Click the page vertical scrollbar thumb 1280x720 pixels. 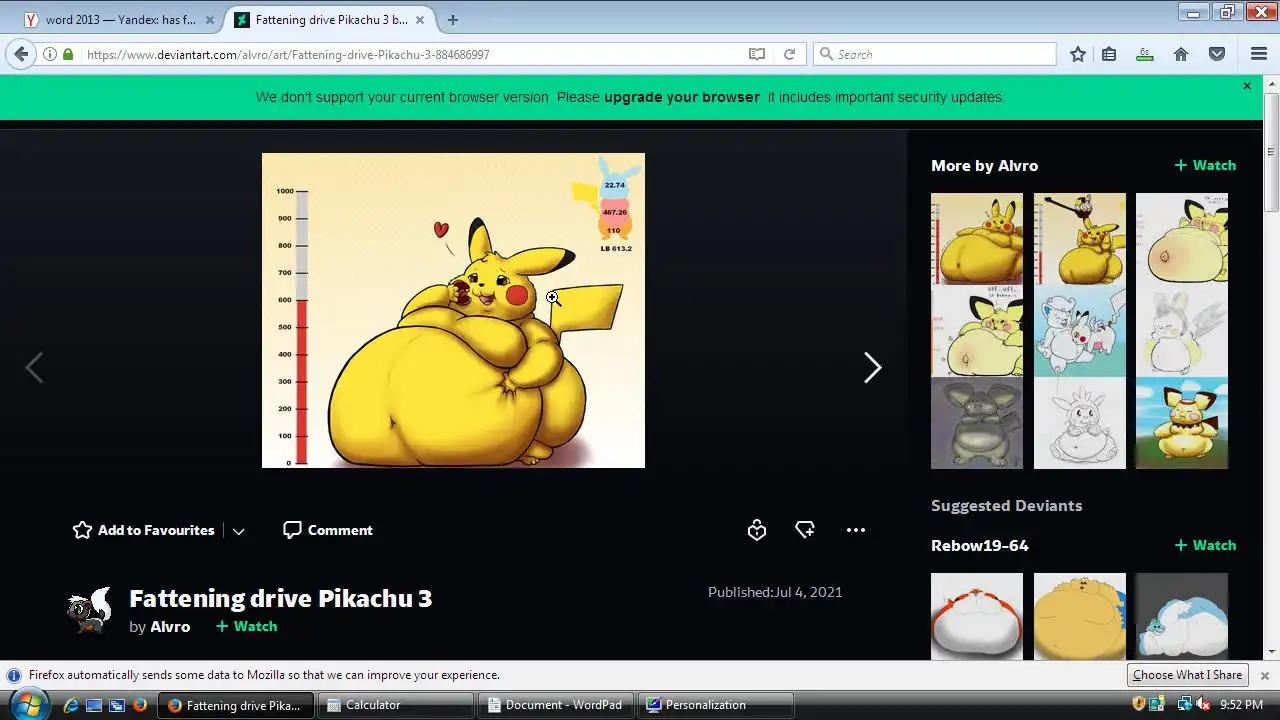click(x=1271, y=152)
